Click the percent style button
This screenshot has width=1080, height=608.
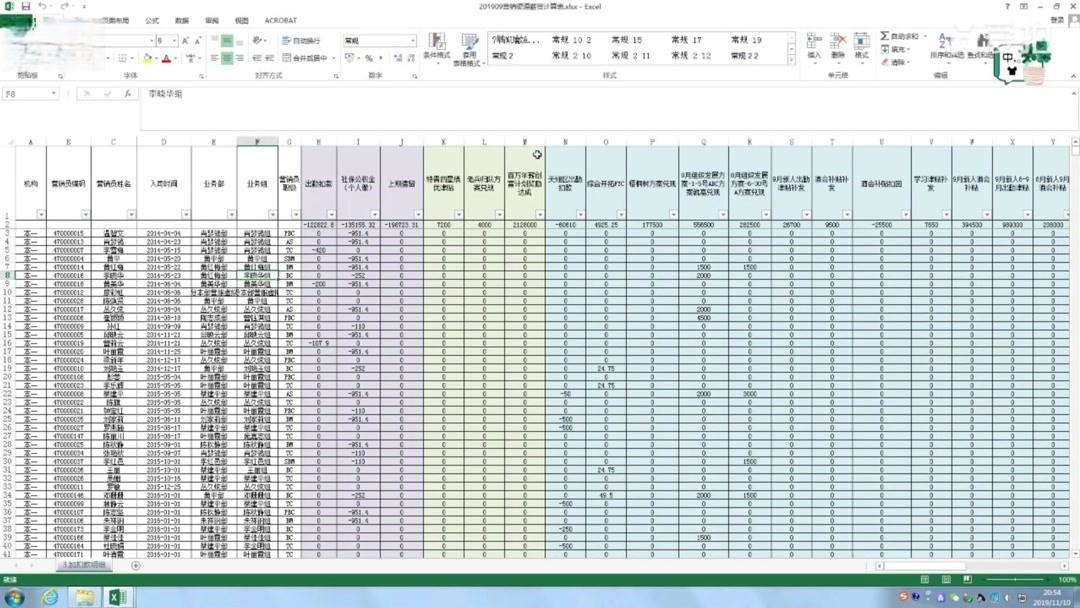tap(368, 58)
